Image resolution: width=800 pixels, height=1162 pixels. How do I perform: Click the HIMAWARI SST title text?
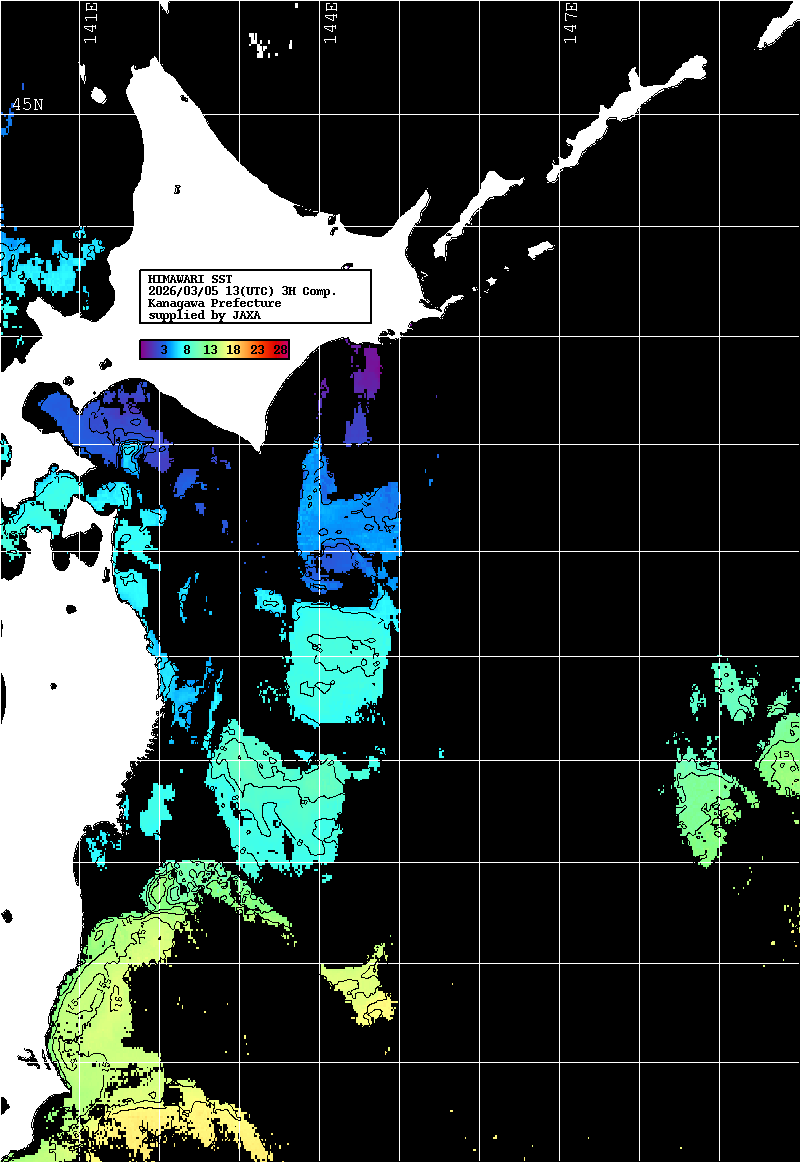(x=190, y=279)
